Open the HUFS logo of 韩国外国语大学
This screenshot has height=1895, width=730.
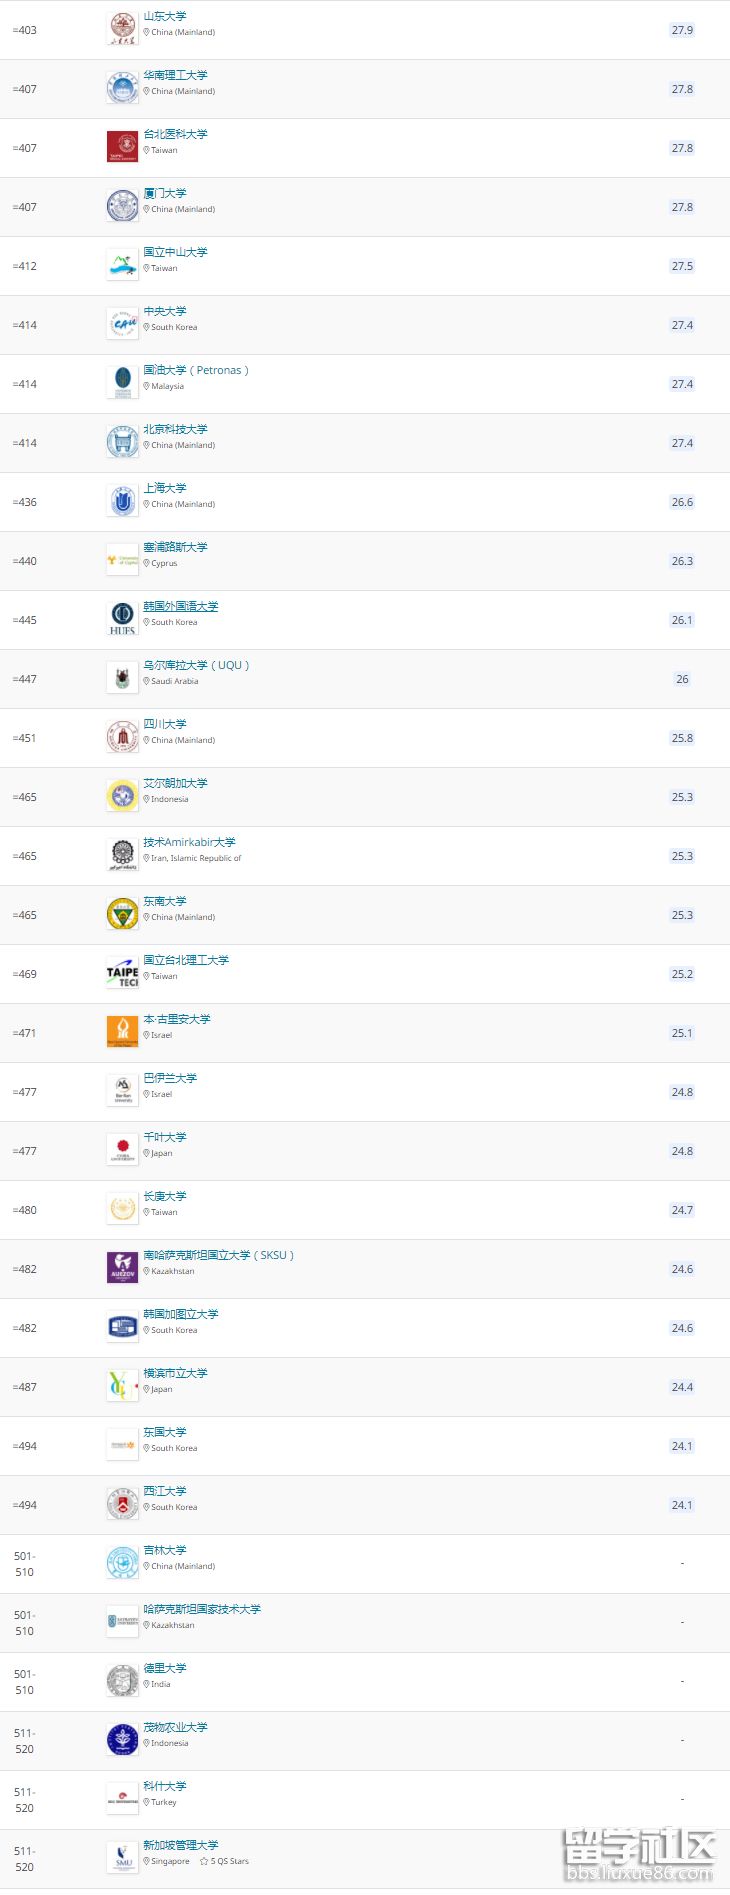coord(122,619)
